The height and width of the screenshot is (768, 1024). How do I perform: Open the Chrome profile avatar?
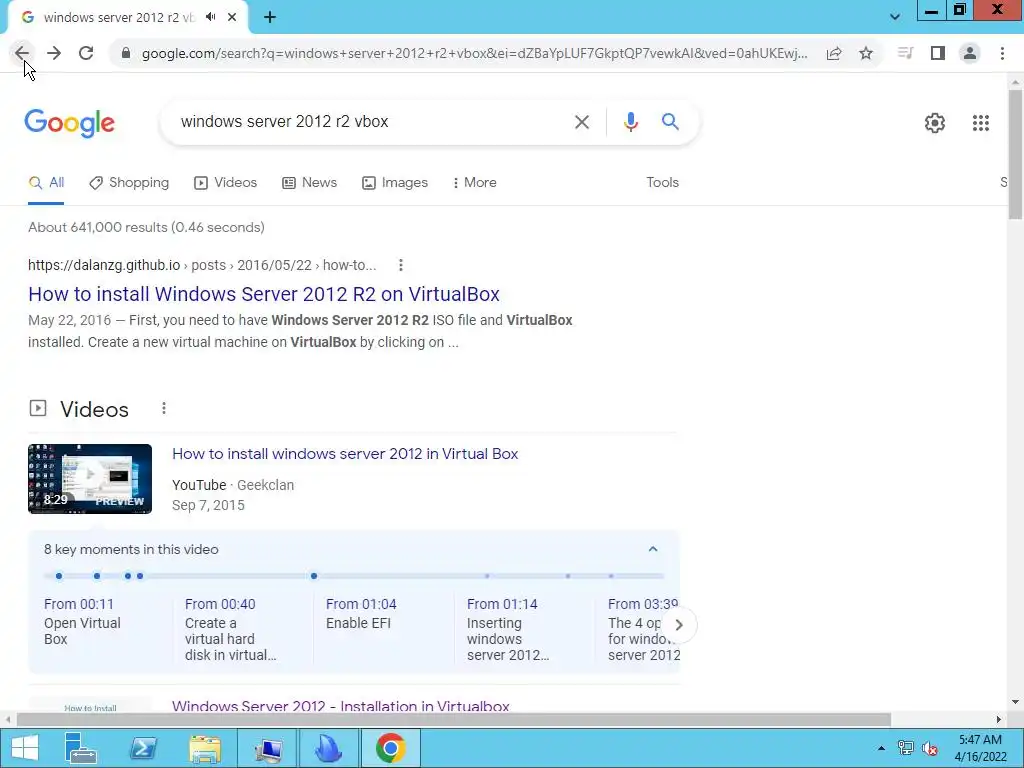click(x=970, y=53)
